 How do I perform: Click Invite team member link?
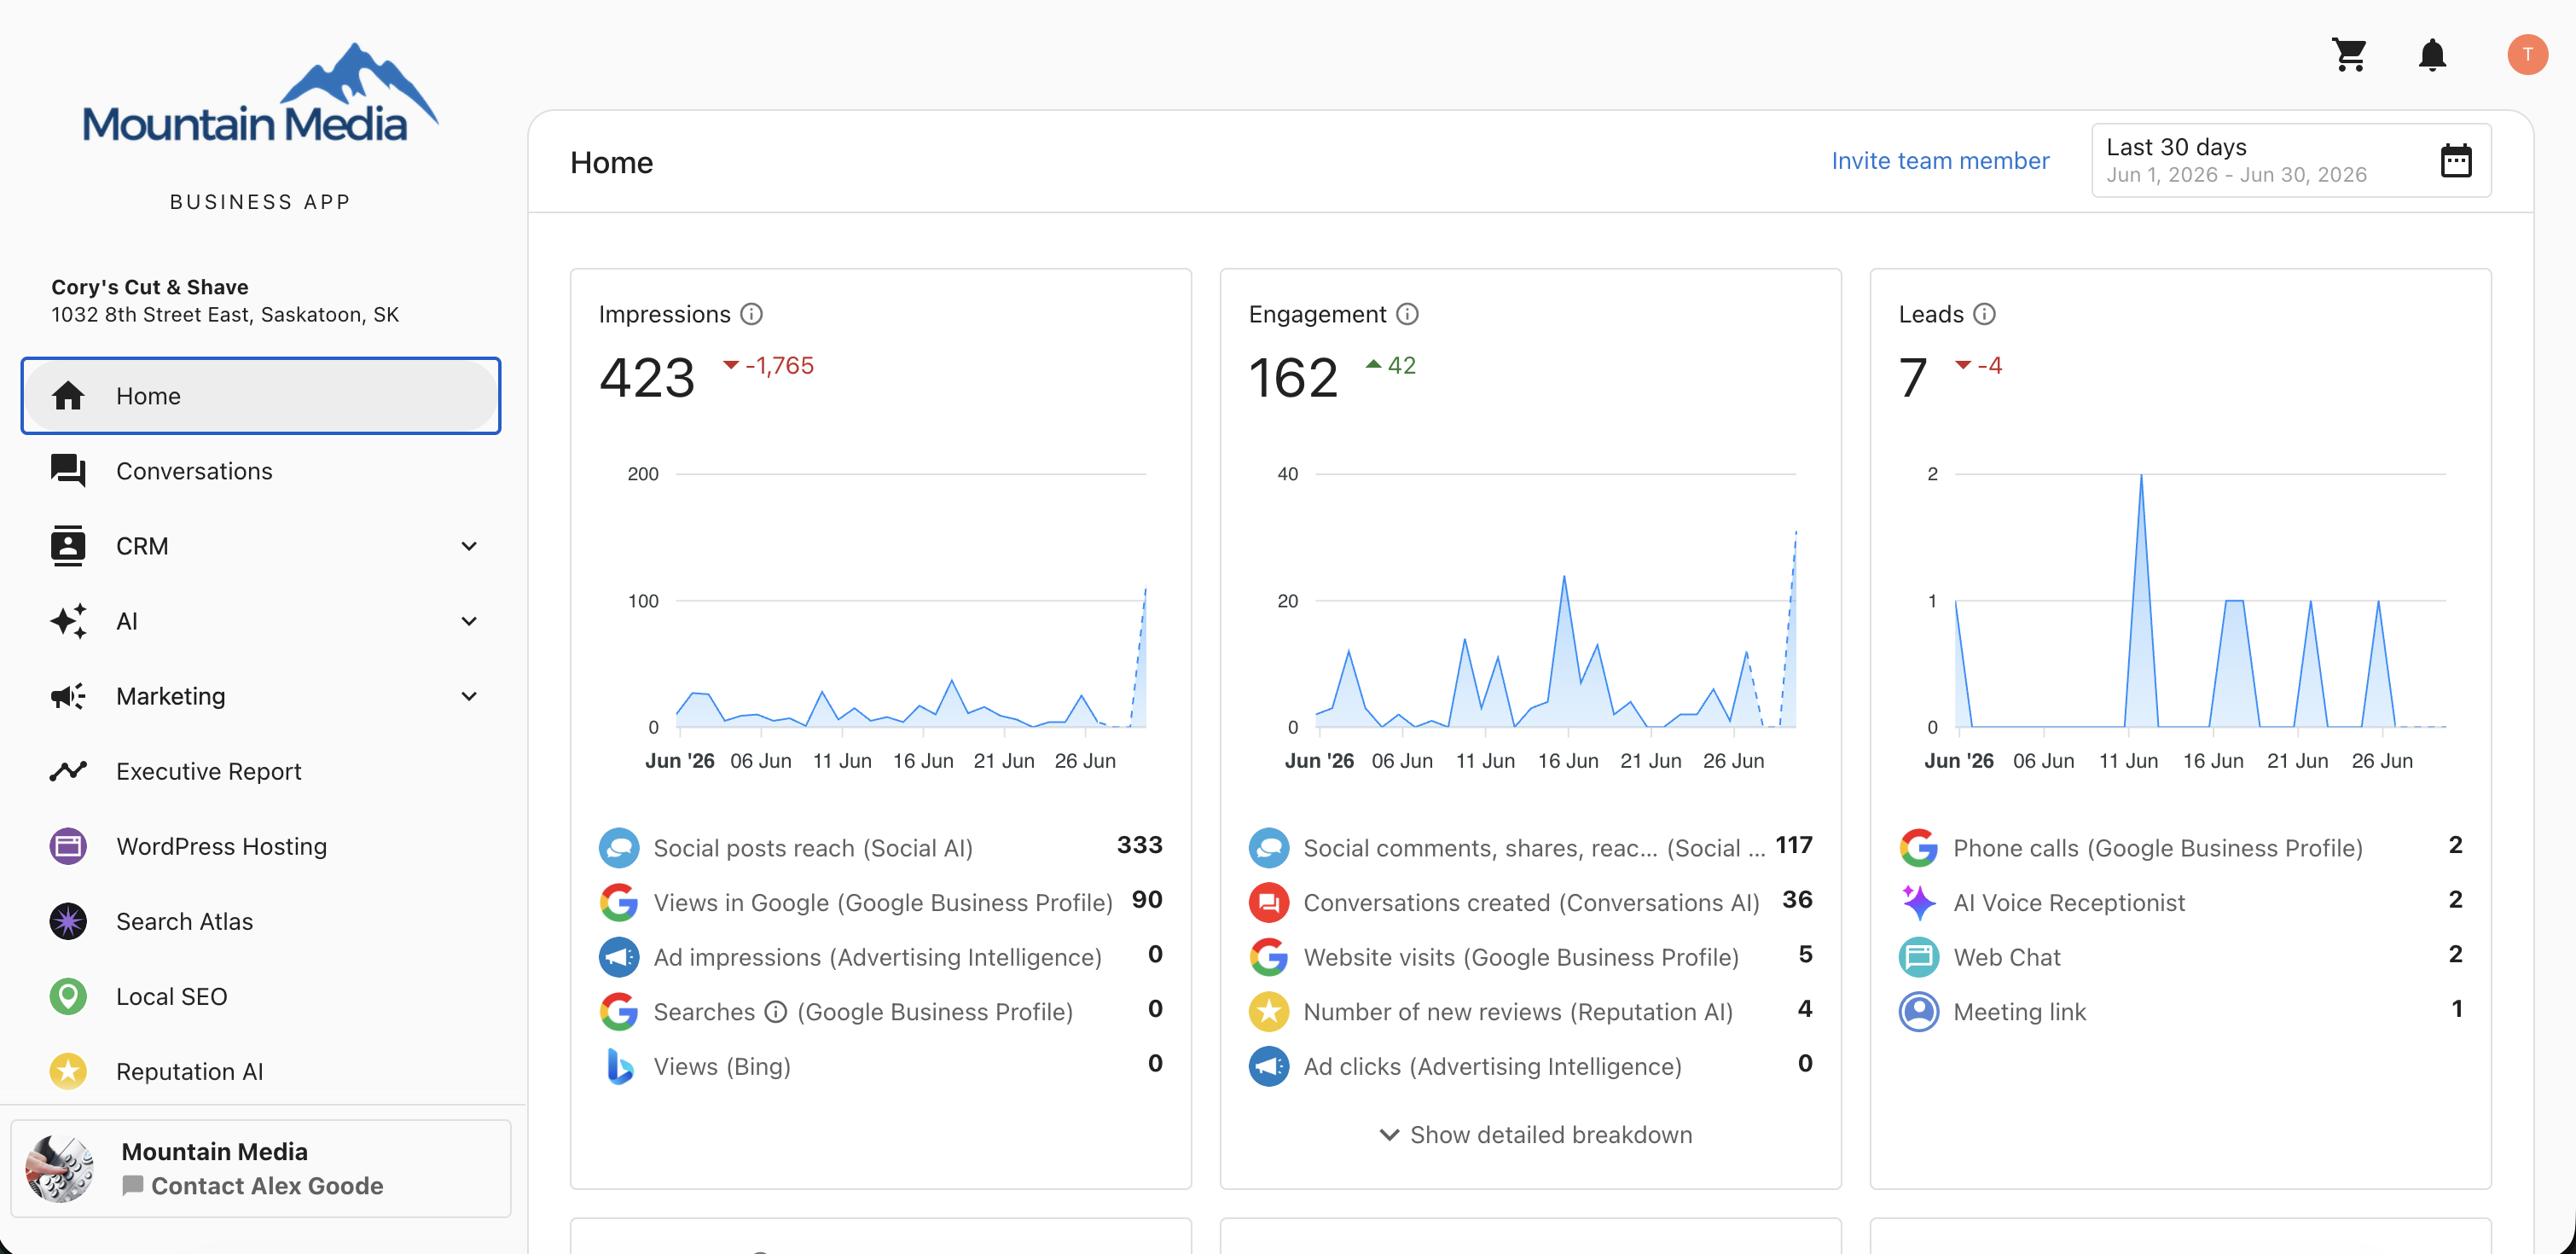coord(1940,161)
